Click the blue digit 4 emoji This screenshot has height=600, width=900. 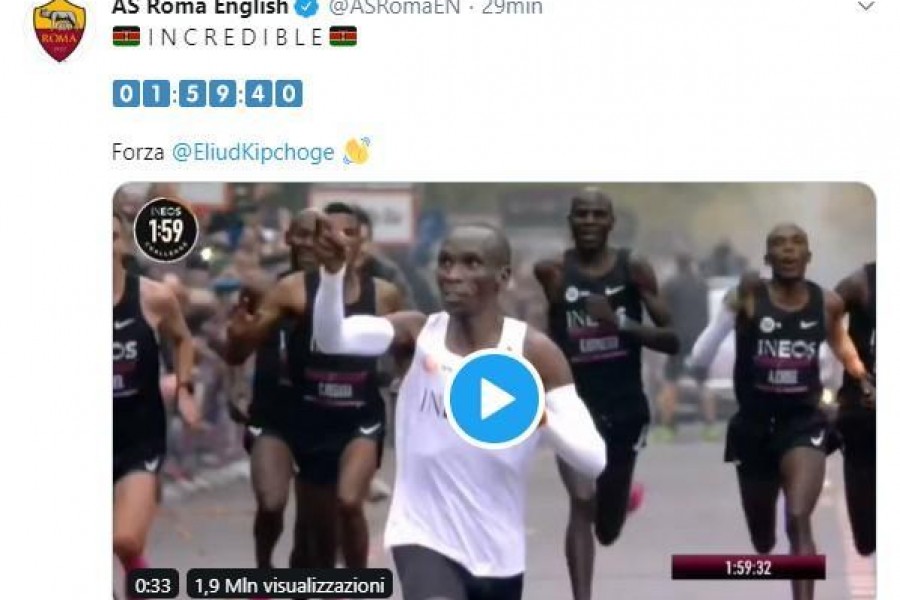(258, 94)
